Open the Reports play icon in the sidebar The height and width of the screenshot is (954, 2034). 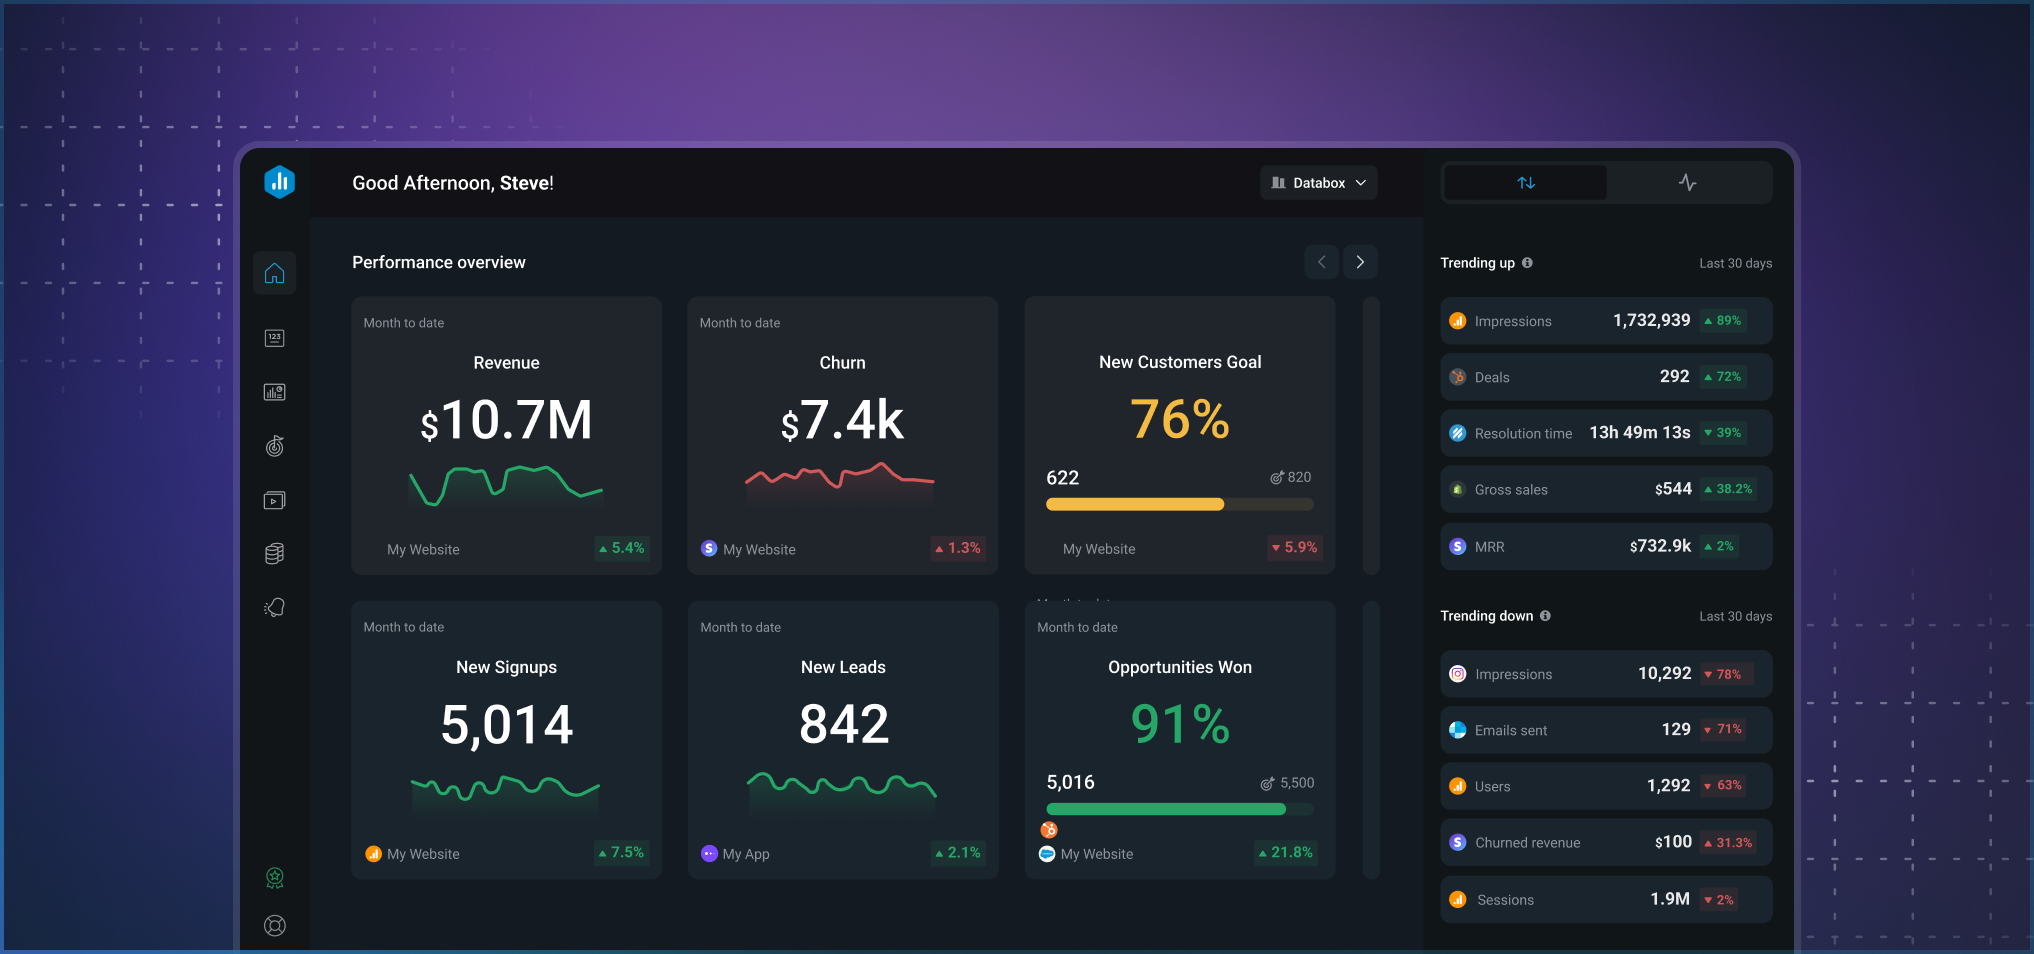[274, 500]
